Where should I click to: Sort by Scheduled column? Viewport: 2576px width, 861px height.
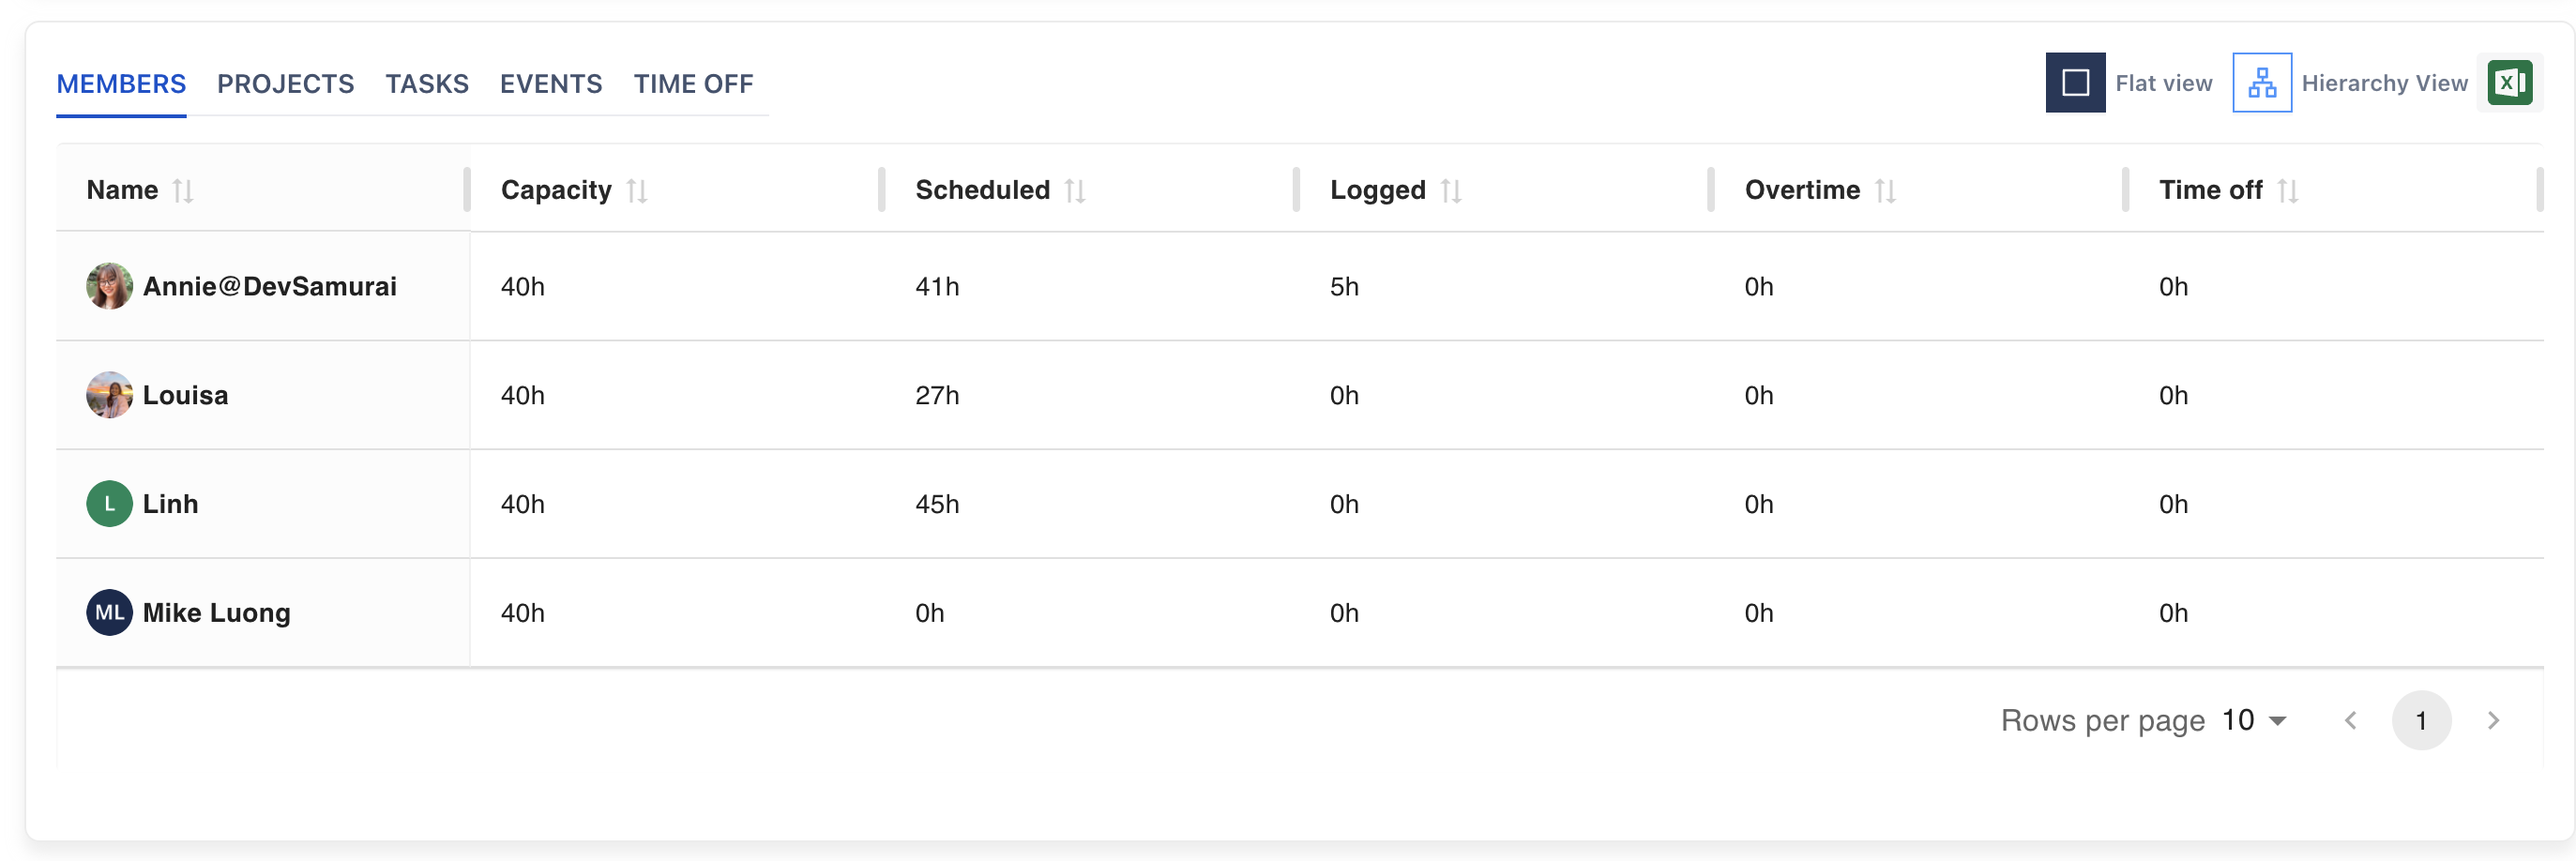(1075, 190)
